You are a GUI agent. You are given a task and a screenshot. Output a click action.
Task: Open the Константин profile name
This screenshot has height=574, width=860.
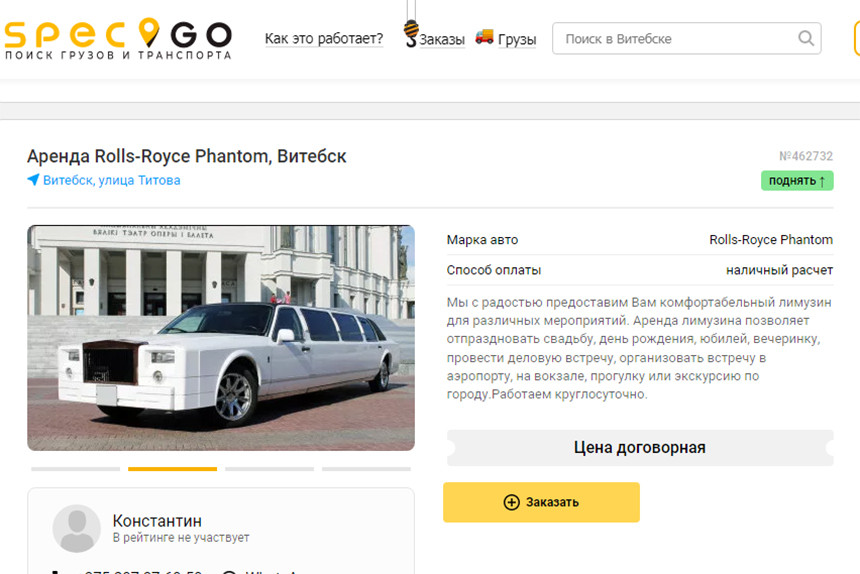(157, 520)
